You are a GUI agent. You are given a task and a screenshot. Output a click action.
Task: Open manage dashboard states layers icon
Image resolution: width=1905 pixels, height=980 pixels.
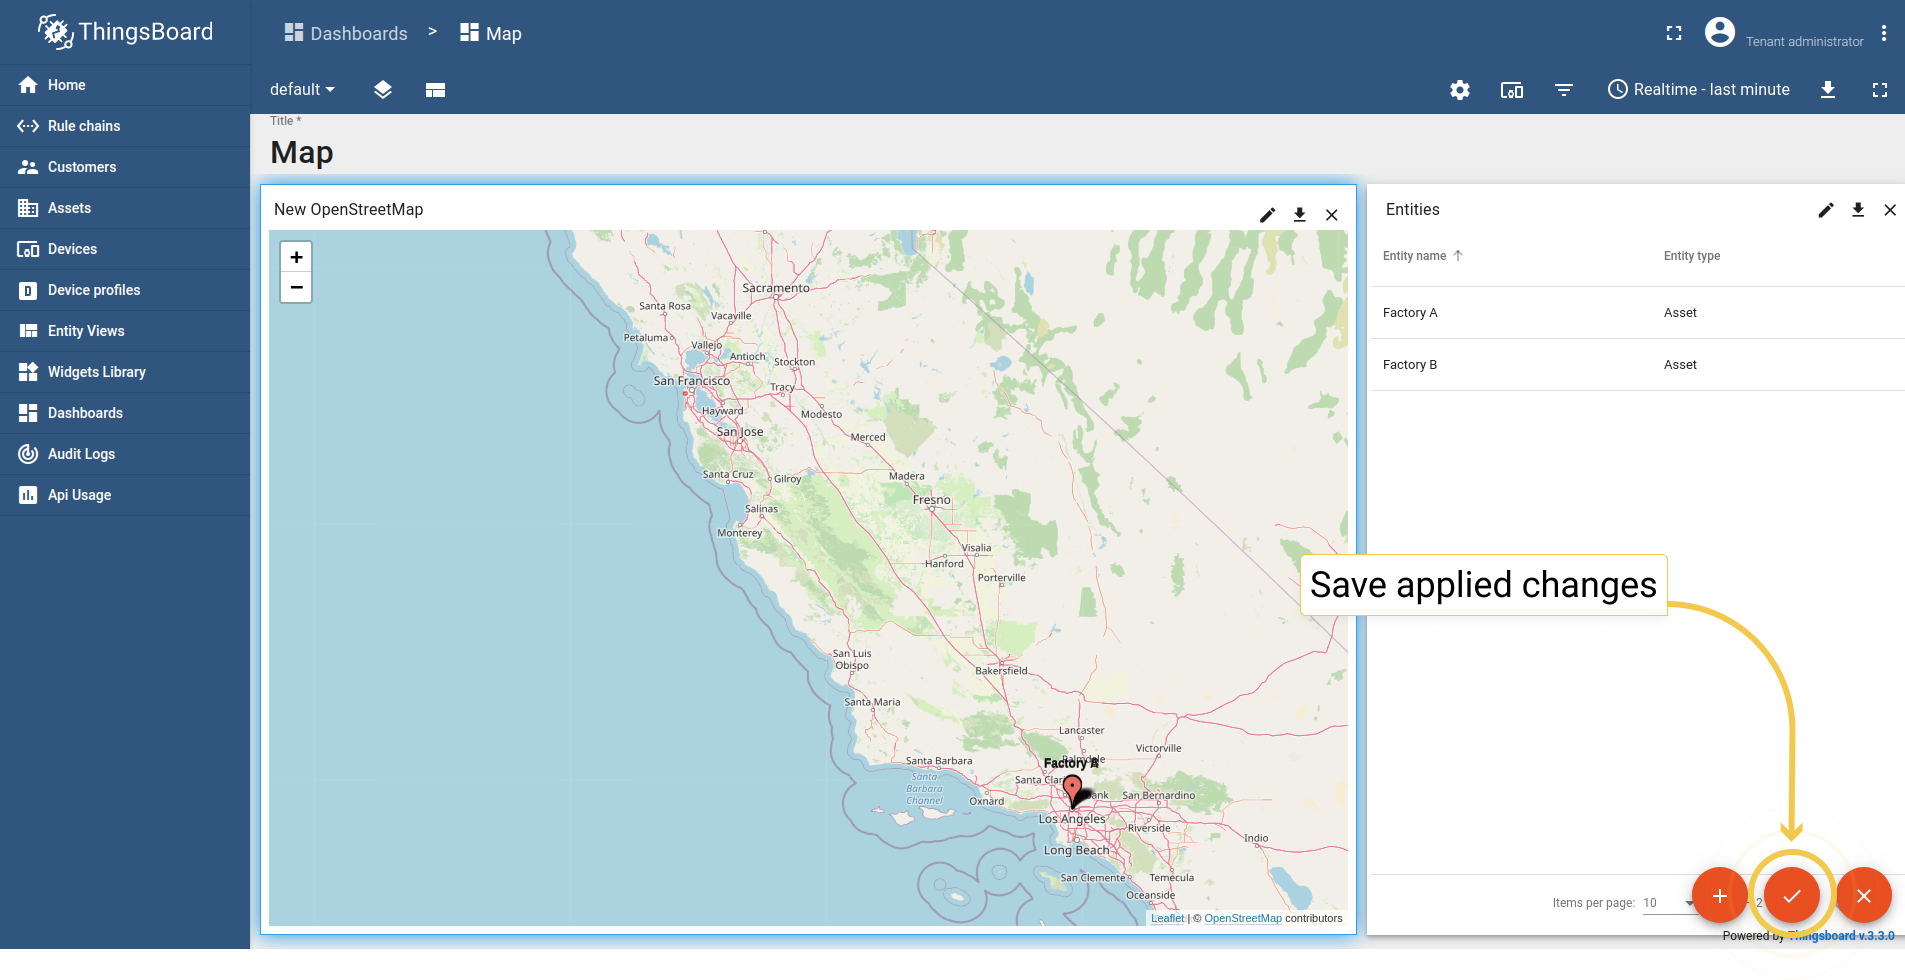tap(382, 90)
